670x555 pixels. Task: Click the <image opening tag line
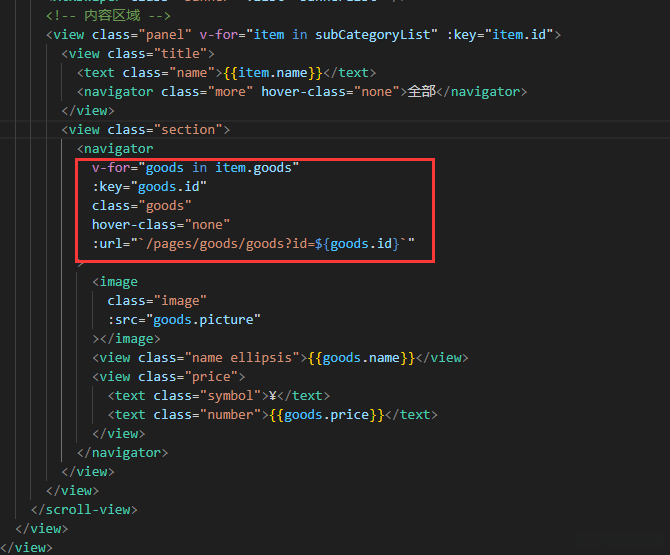115,282
